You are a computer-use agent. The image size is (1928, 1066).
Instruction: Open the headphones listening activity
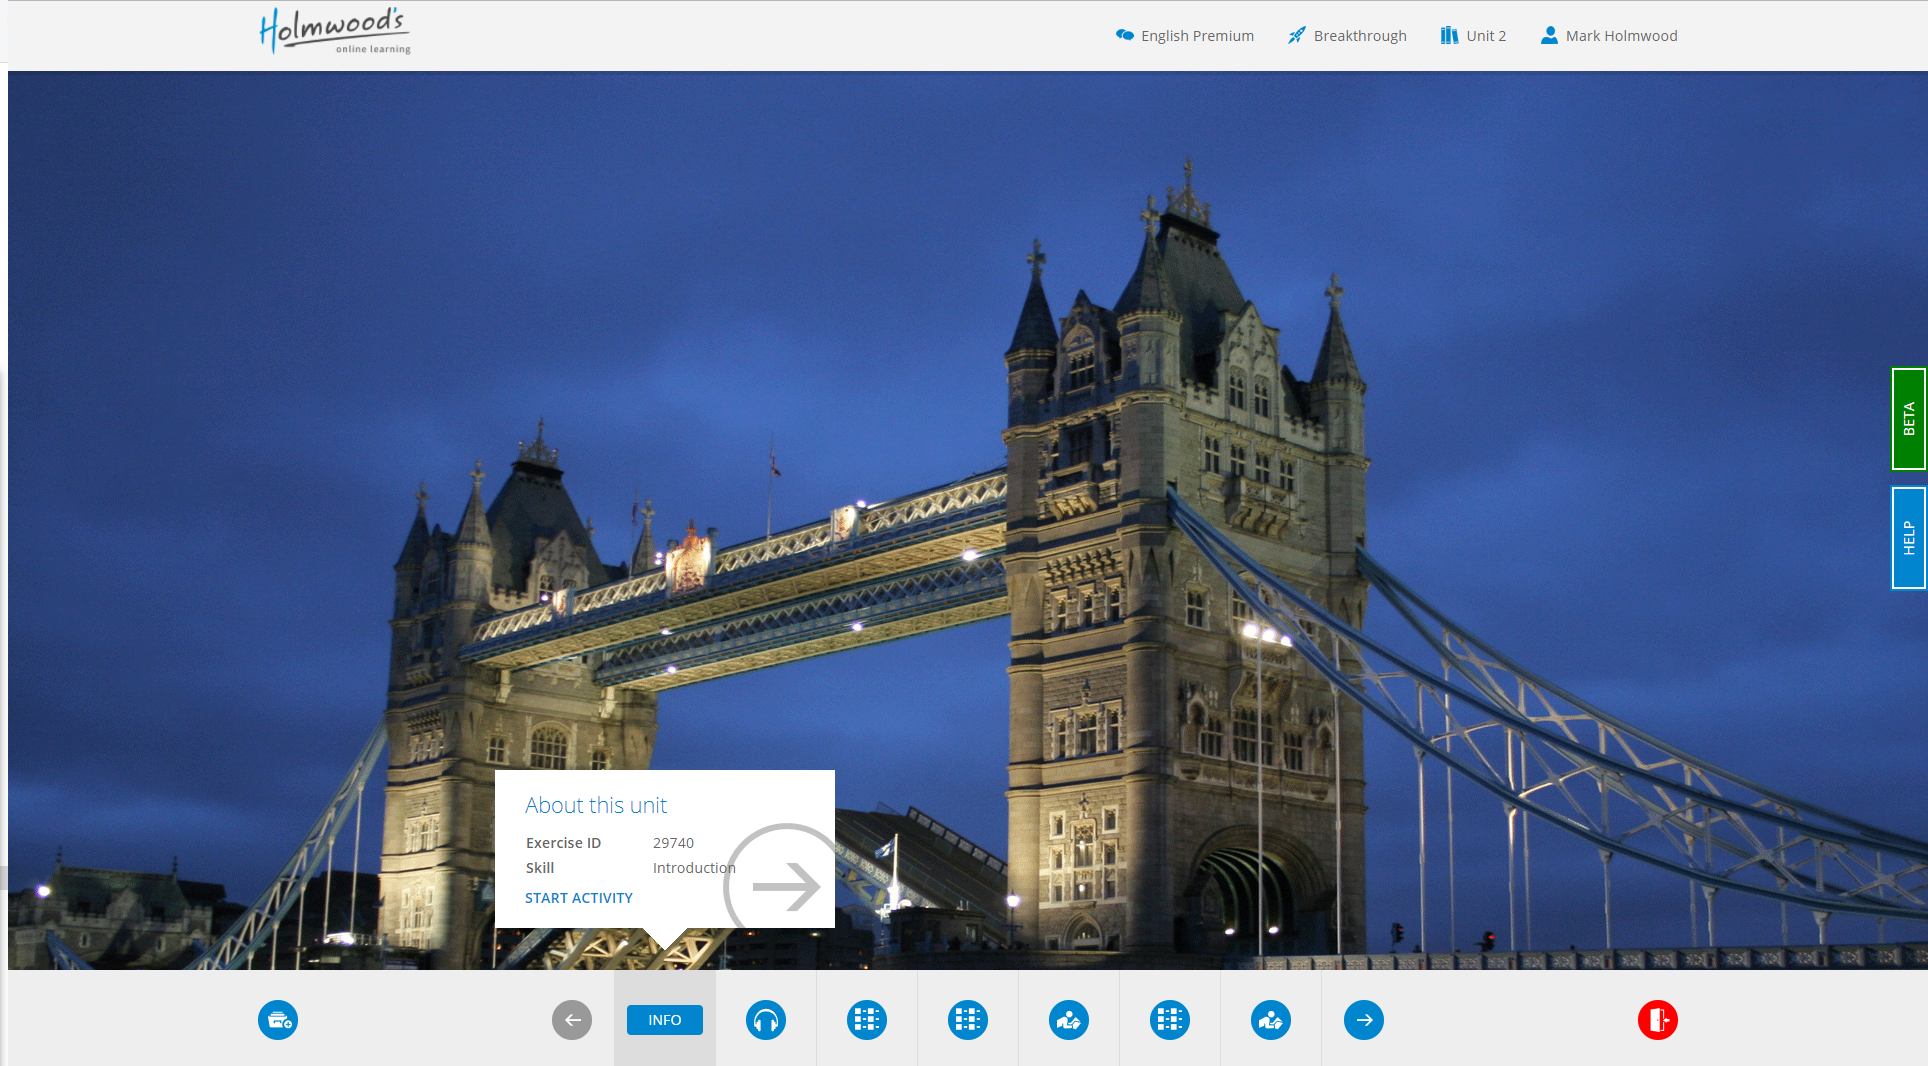pos(766,1020)
